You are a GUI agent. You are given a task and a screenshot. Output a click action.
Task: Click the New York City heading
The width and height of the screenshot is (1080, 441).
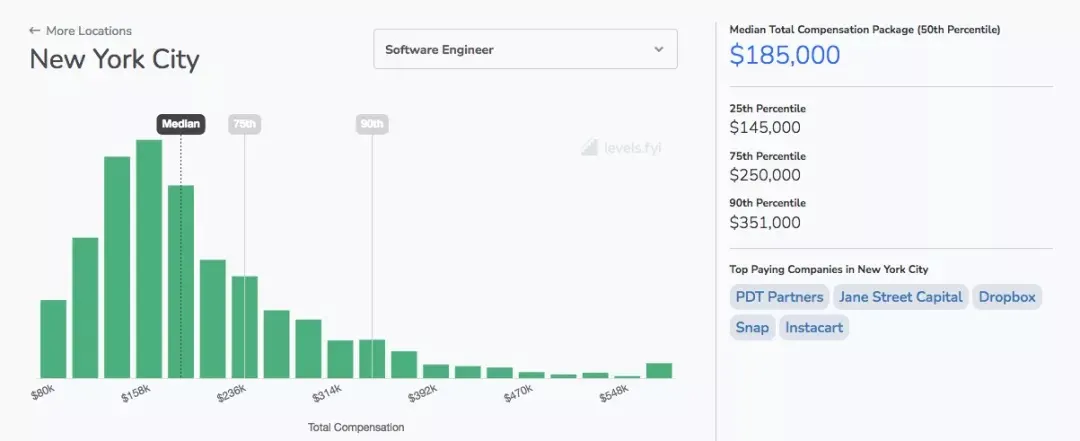click(114, 59)
